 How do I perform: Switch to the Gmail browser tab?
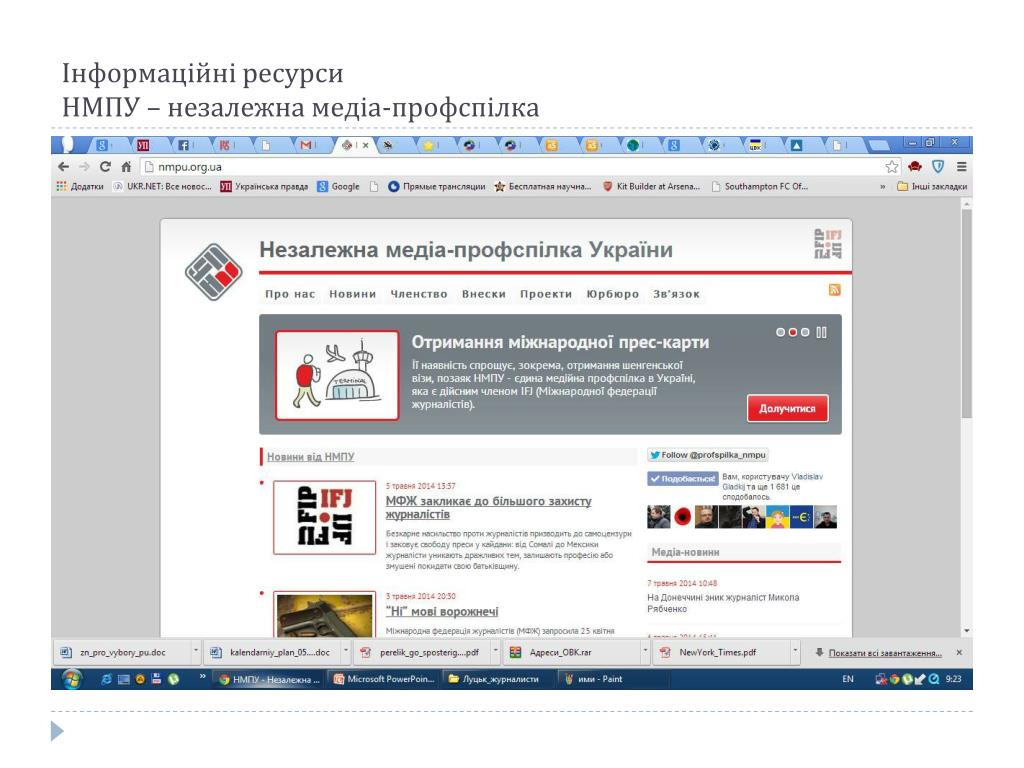tap(307, 145)
